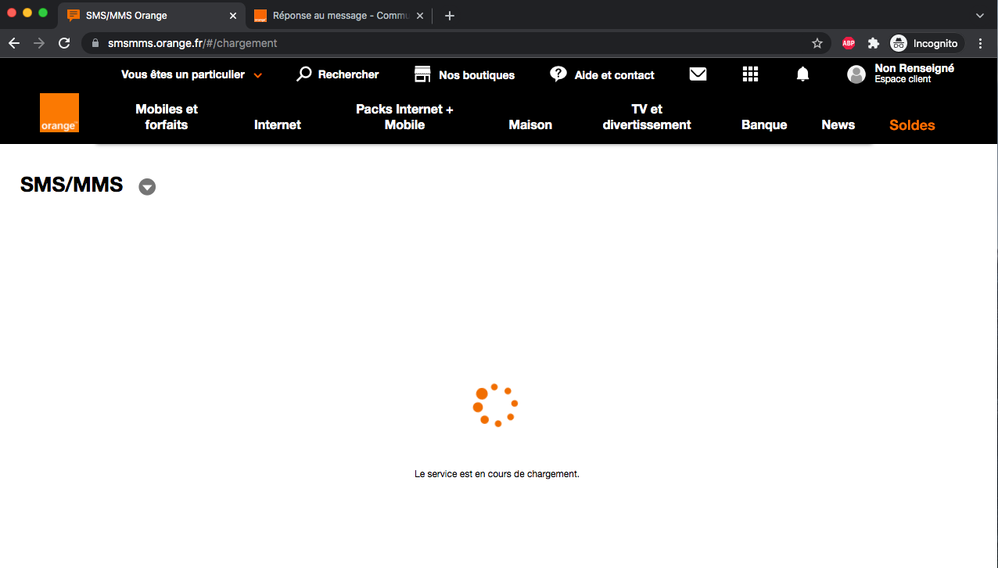
Task: Open the search magnifier icon
Action: coord(304,74)
